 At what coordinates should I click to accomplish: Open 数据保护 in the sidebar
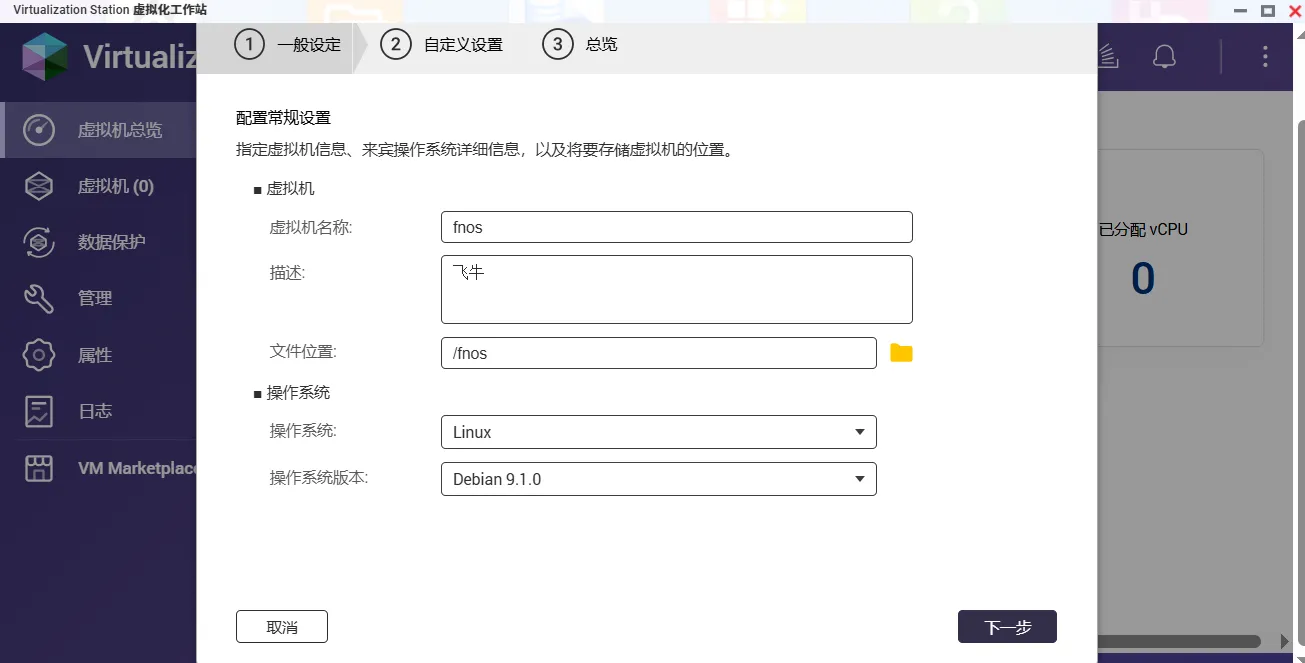tap(98, 242)
